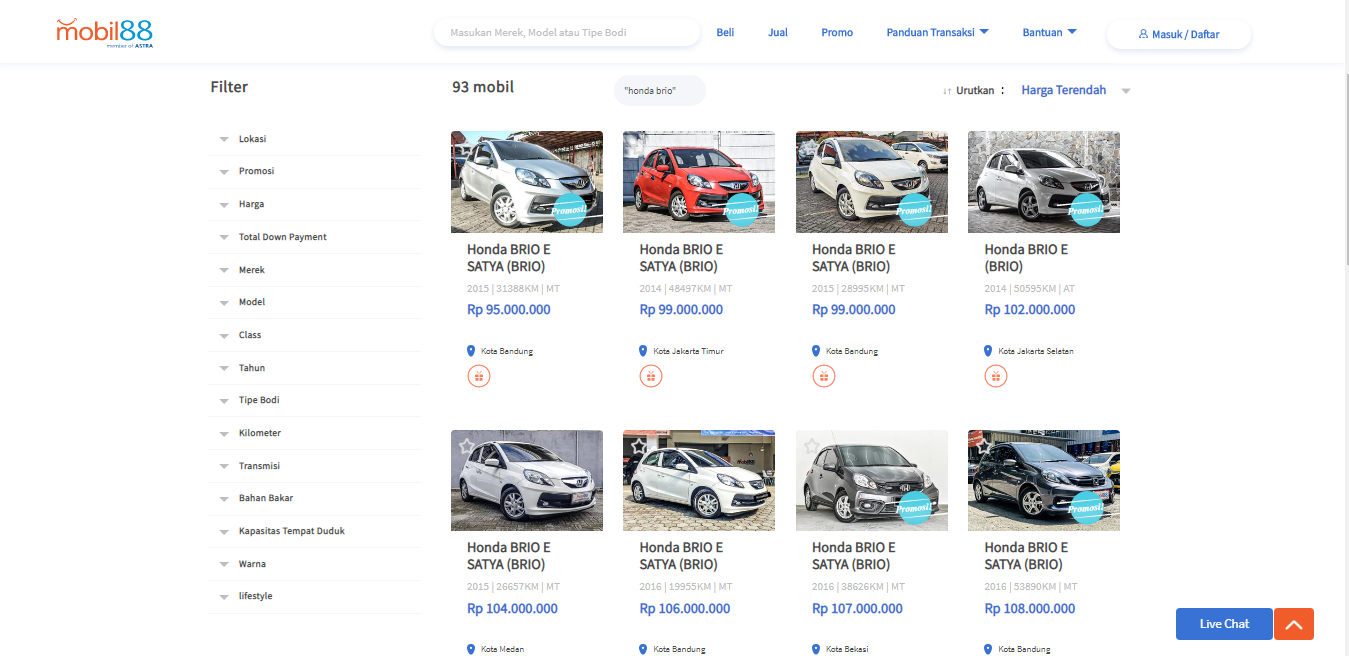The height and width of the screenshot is (656, 1349).
Task: Click "2014 | 50595KM | AT" spec line
Action: click(1029, 289)
